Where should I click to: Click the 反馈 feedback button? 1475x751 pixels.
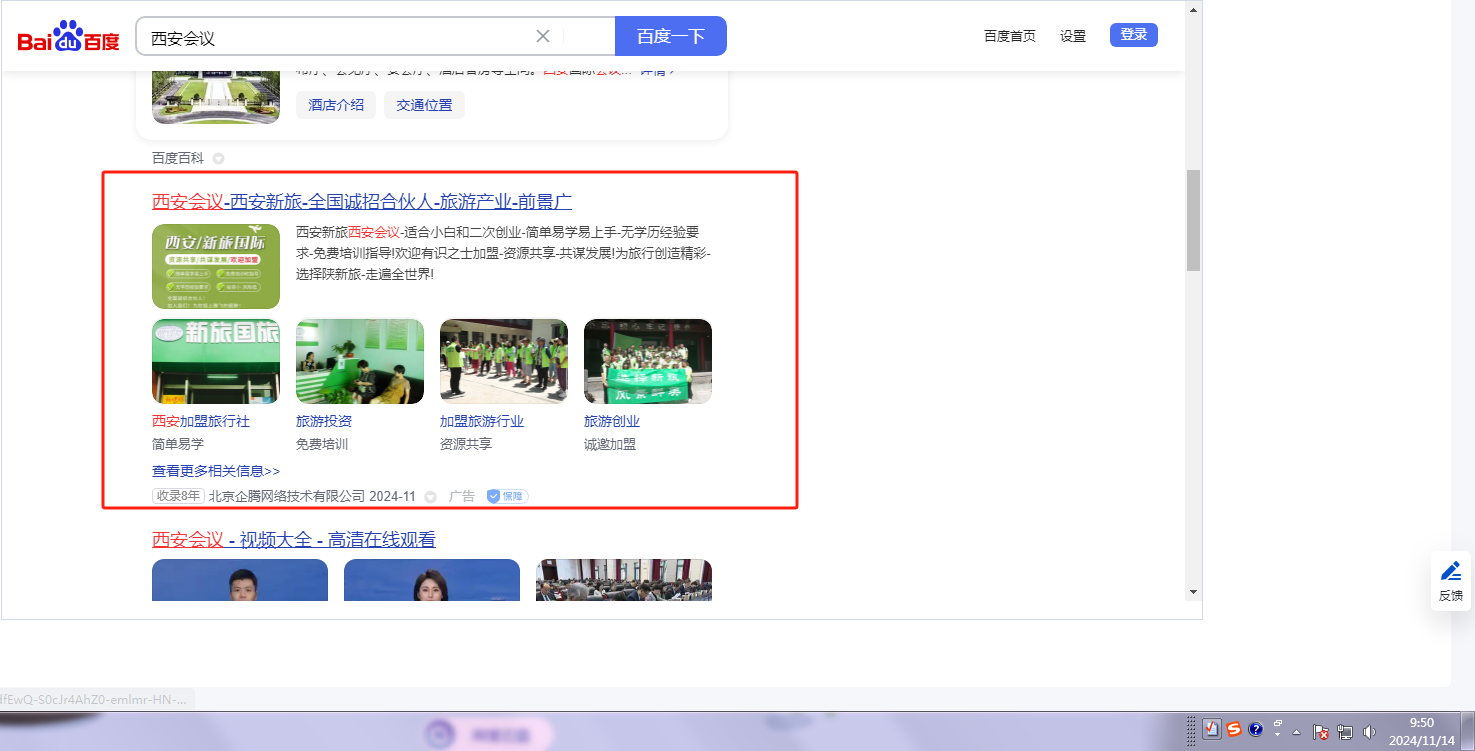(x=1451, y=582)
